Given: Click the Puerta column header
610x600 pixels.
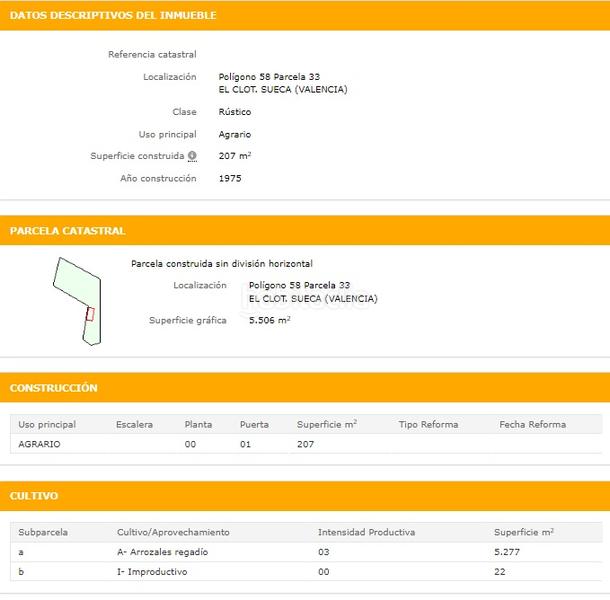Looking at the screenshot, I should coord(254,425).
